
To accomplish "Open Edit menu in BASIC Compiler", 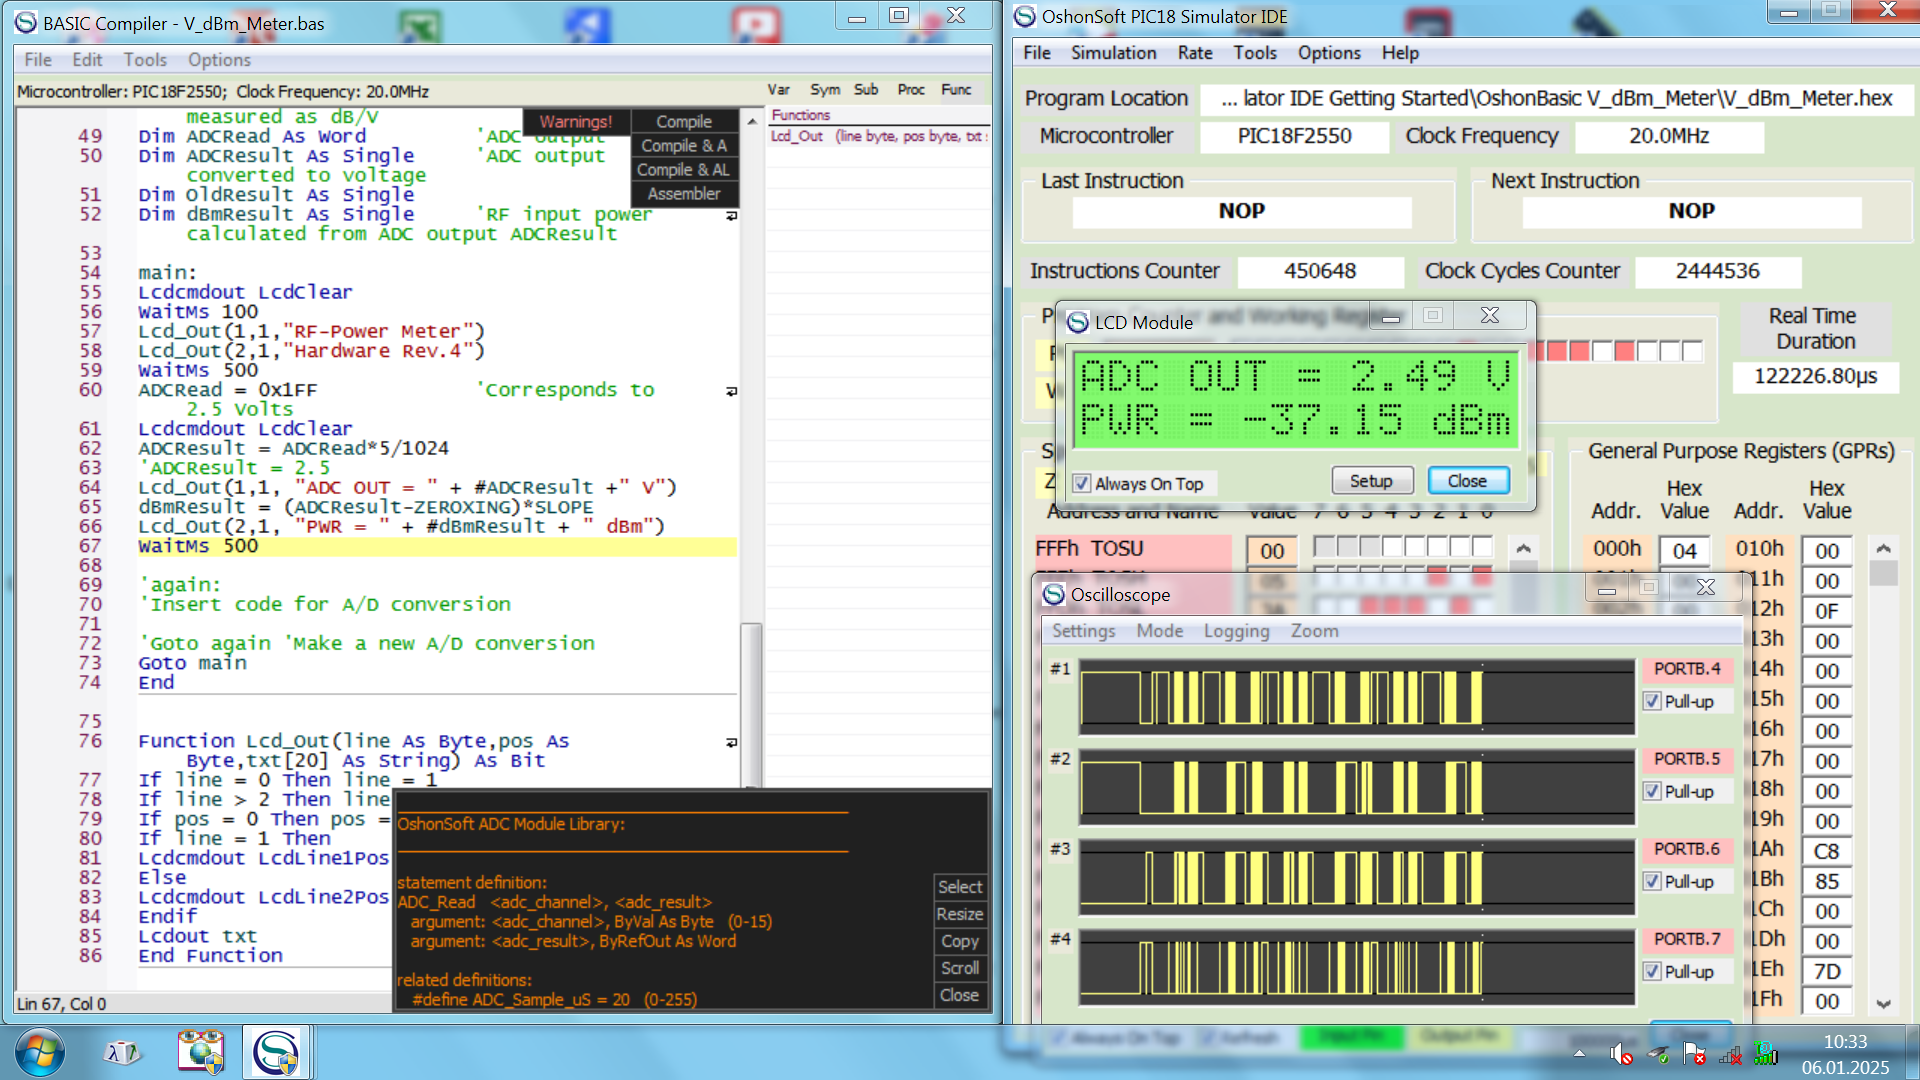I will [87, 60].
